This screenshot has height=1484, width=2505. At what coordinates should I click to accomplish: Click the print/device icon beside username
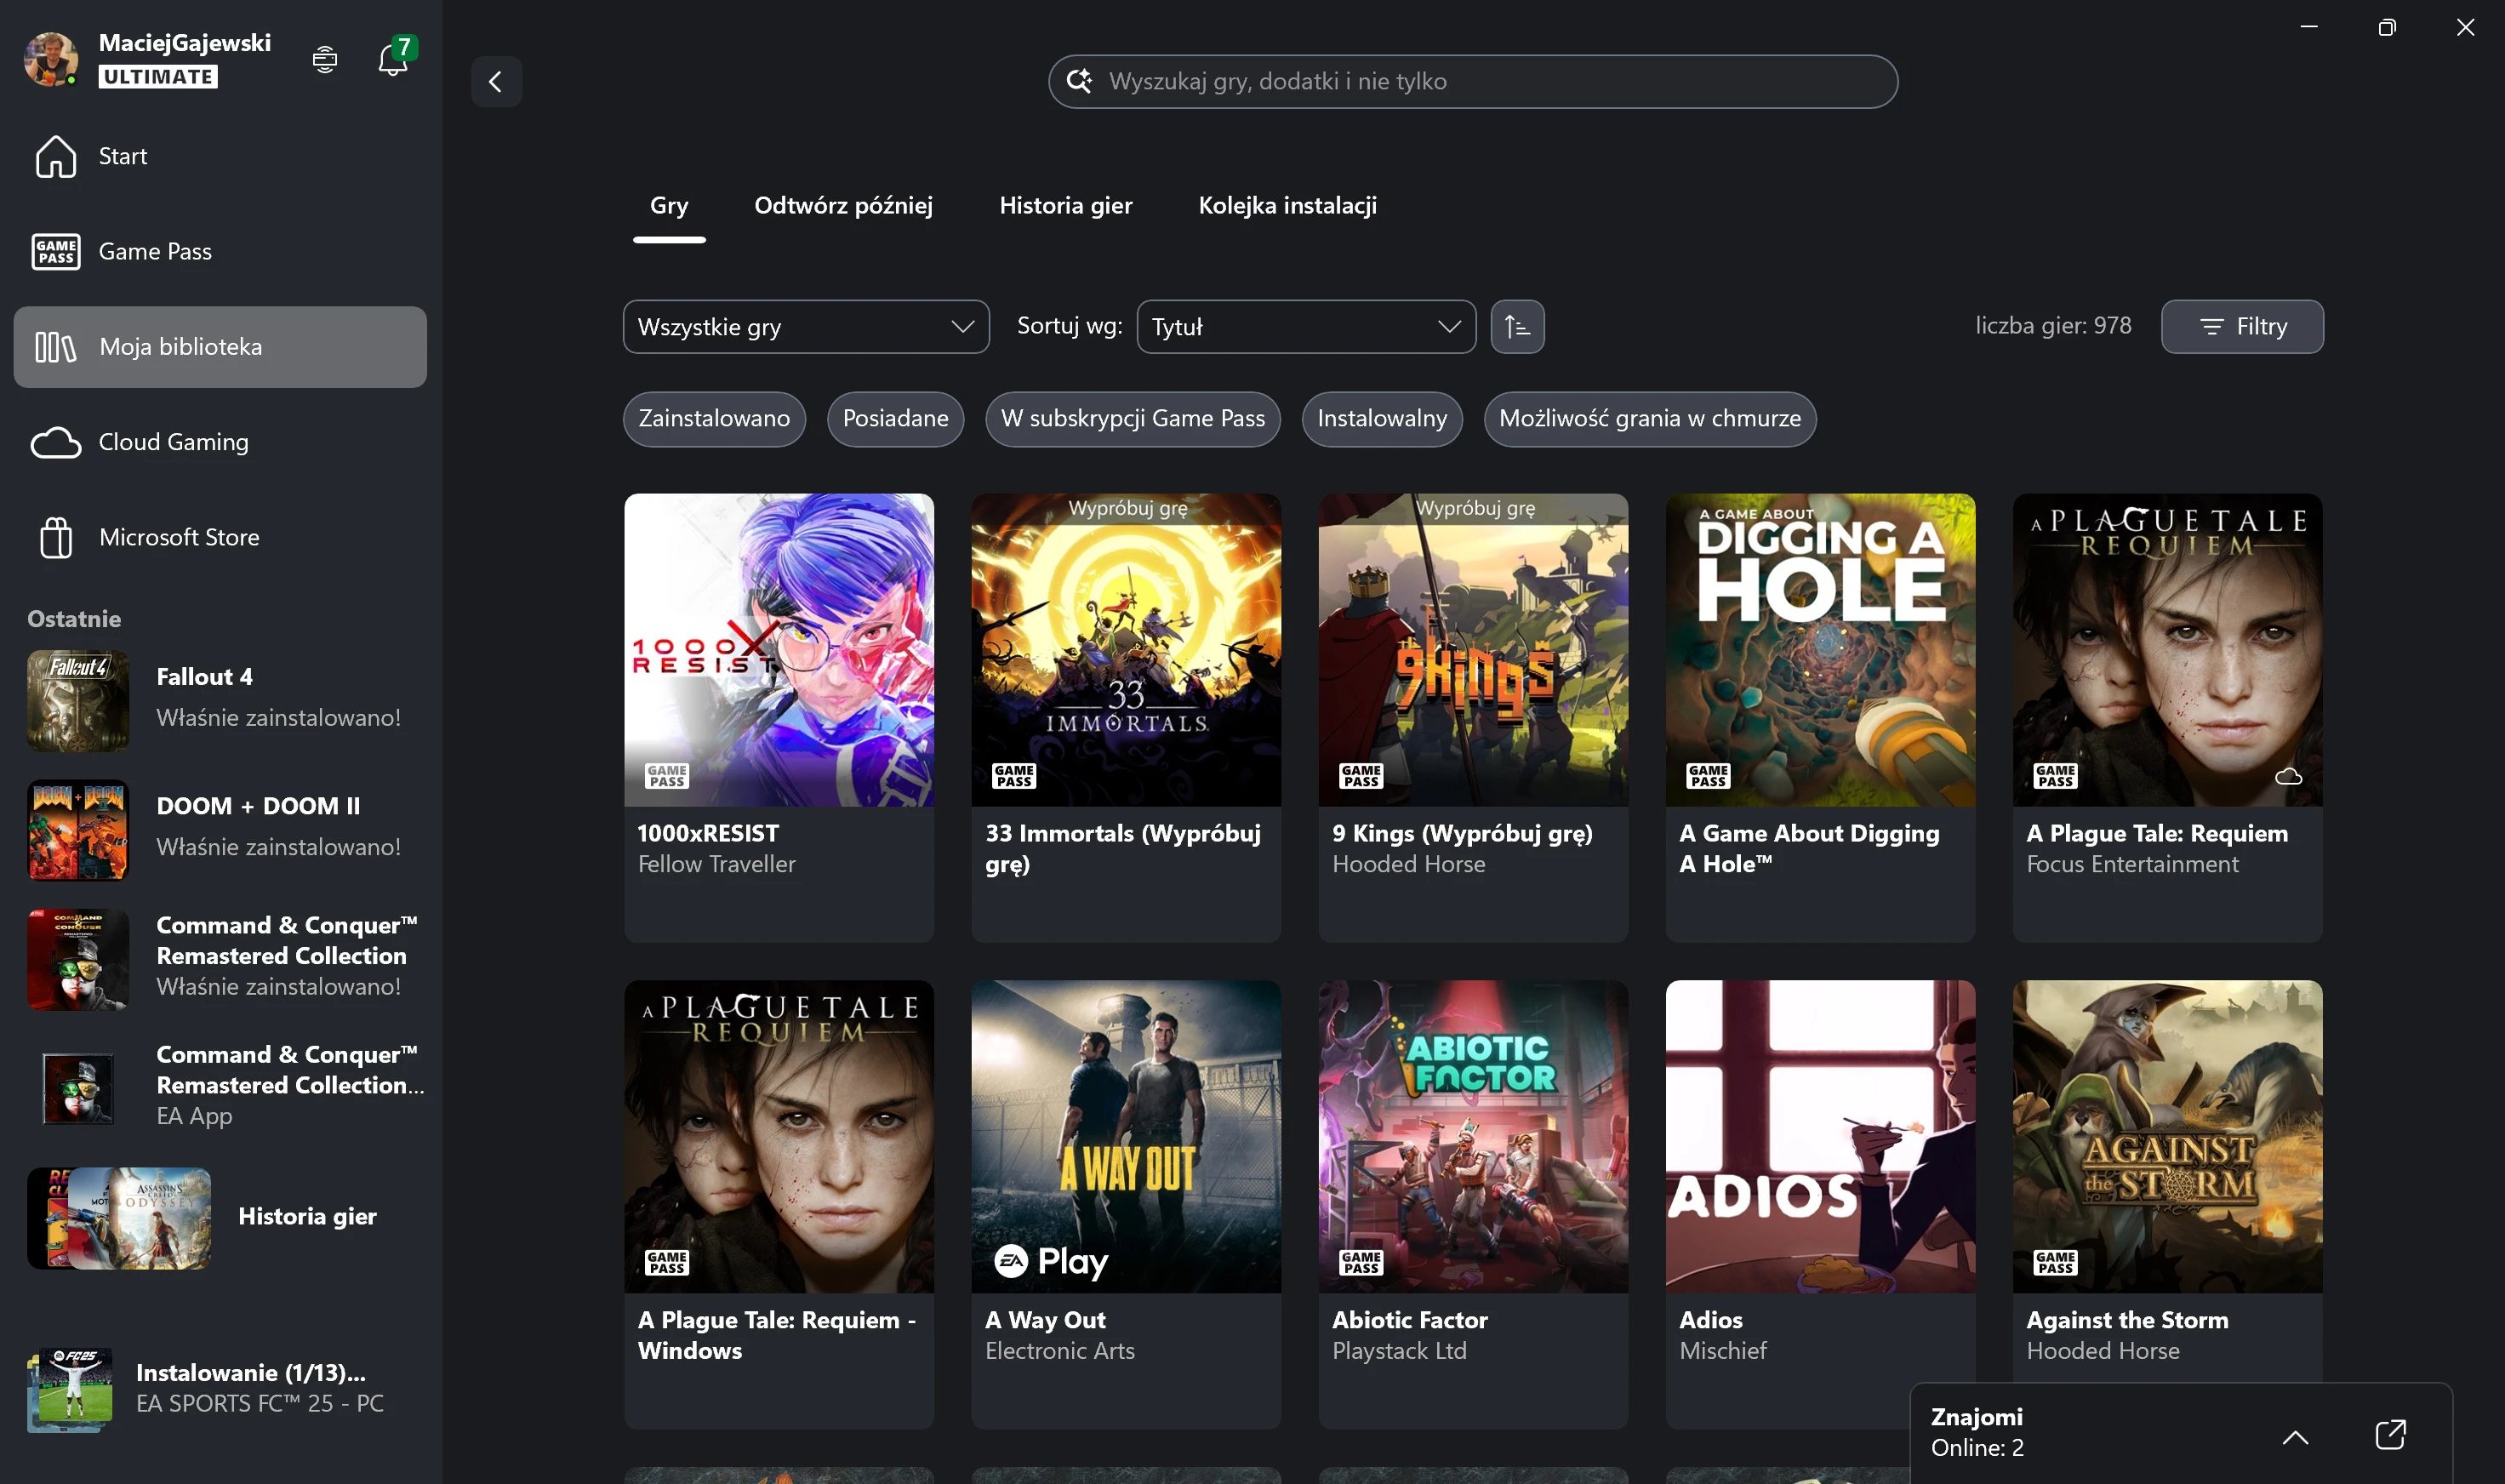point(325,60)
